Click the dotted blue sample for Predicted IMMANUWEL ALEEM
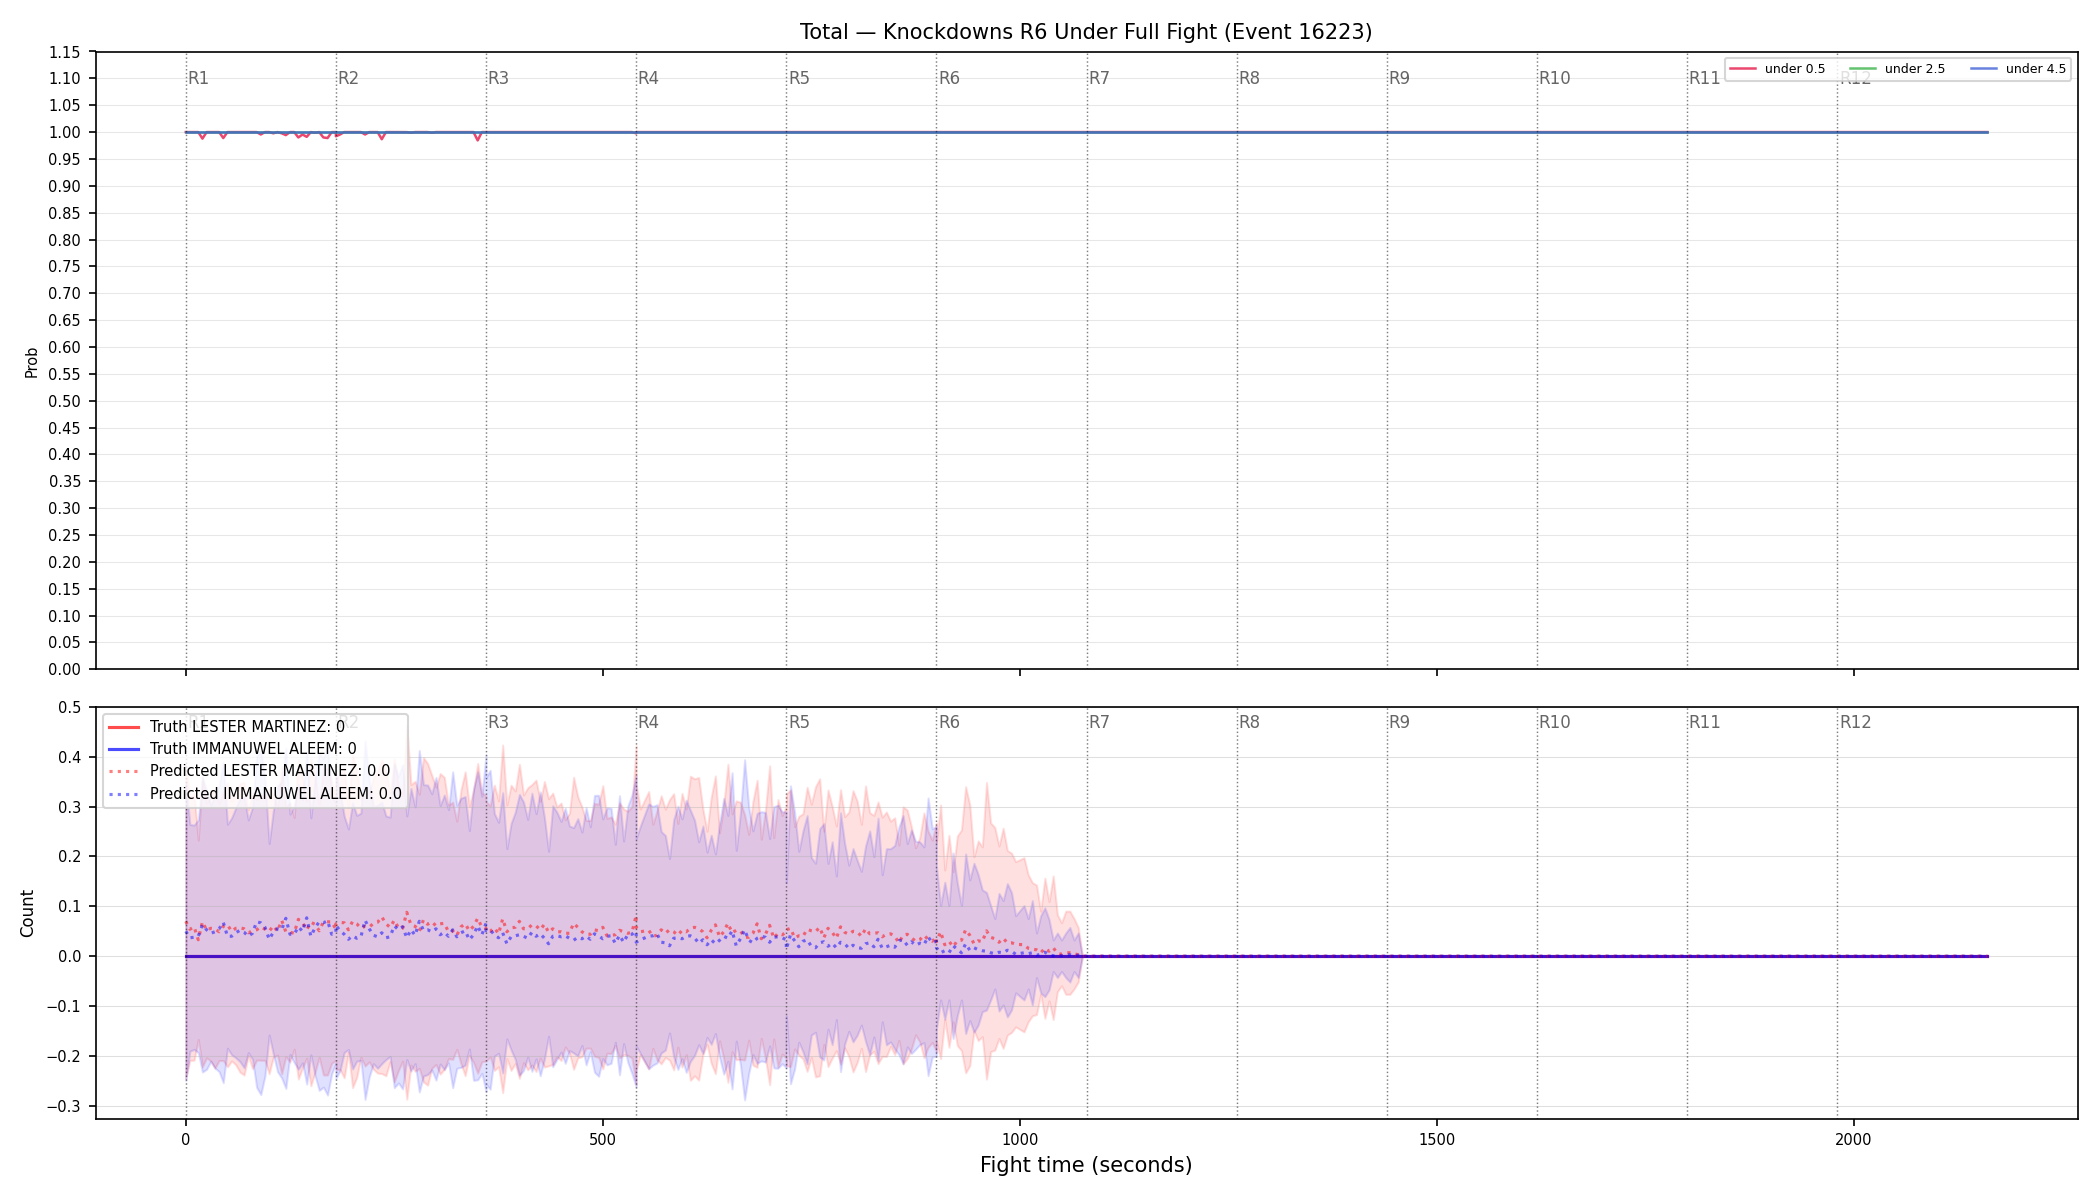This screenshot has width=2100, height=1200. coord(123,794)
